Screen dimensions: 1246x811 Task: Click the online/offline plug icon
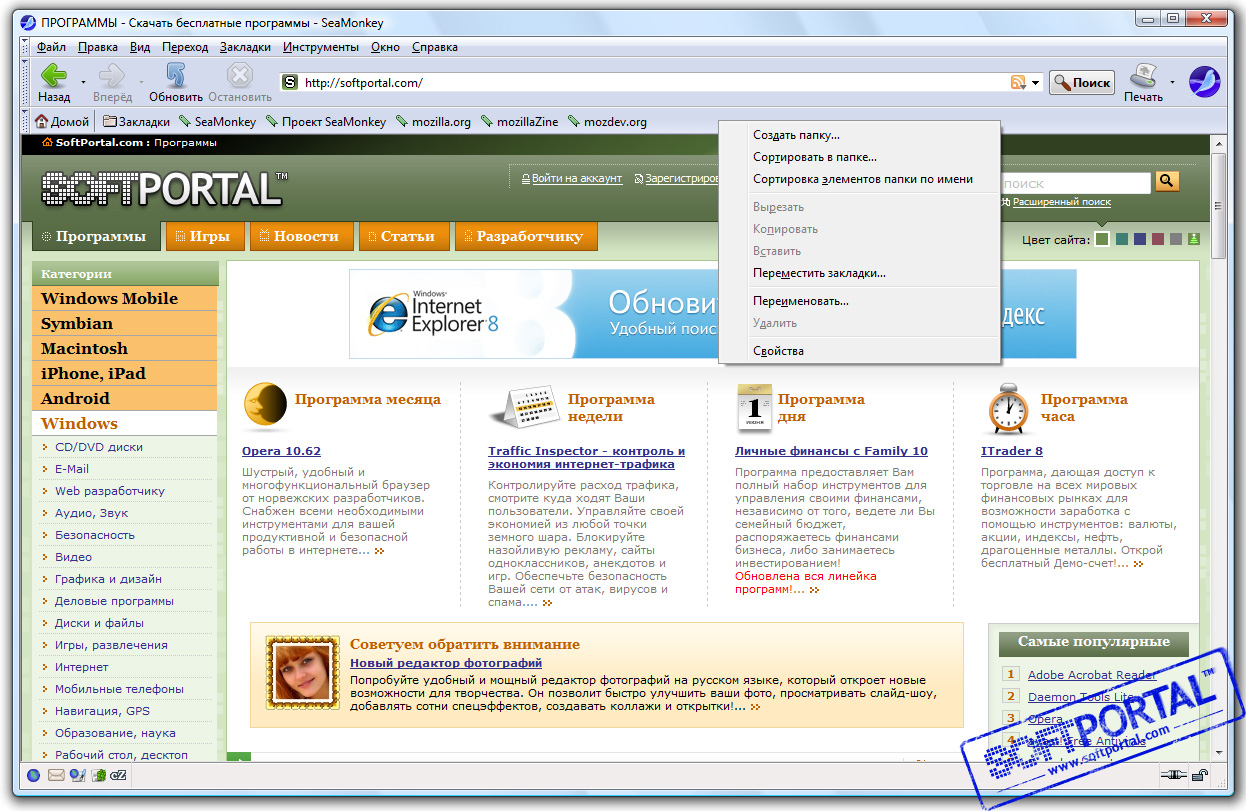(x=1172, y=775)
